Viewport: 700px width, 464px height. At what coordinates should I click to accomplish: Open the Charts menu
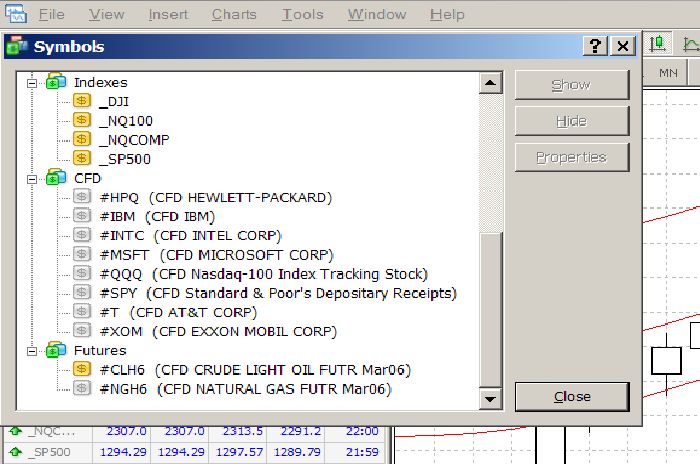[x=234, y=14]
